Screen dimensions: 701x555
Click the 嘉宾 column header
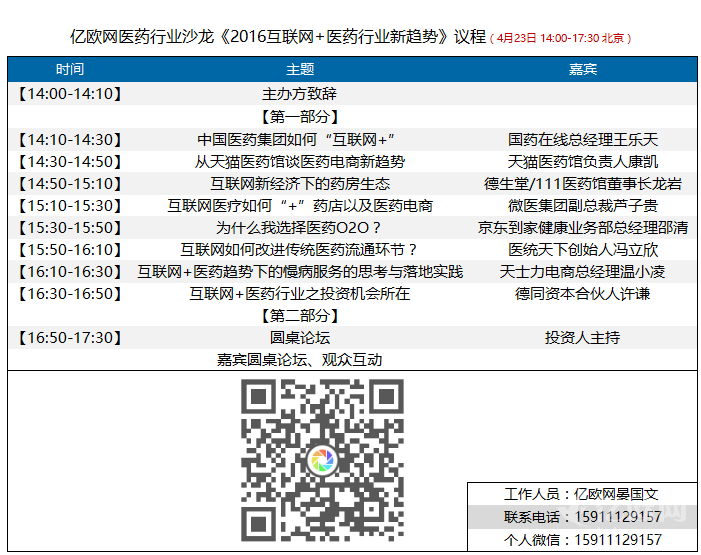click(583, 69)
